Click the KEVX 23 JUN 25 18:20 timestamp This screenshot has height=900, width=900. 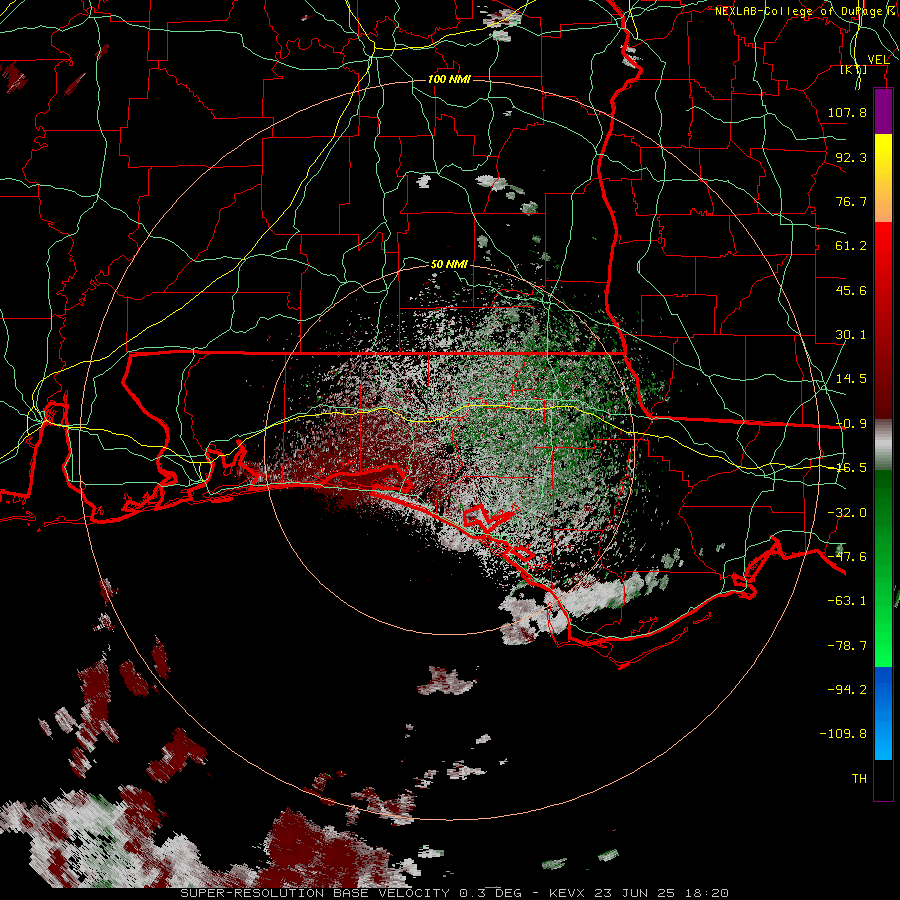point(639,893)
